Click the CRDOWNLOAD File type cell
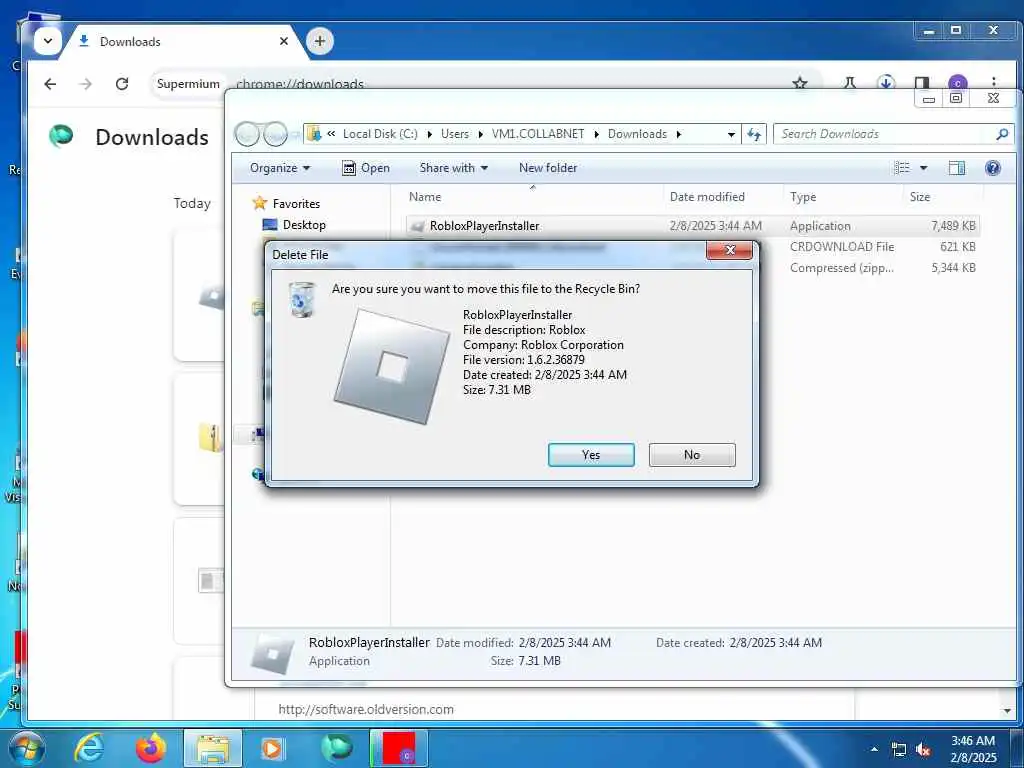 [842, 247]
